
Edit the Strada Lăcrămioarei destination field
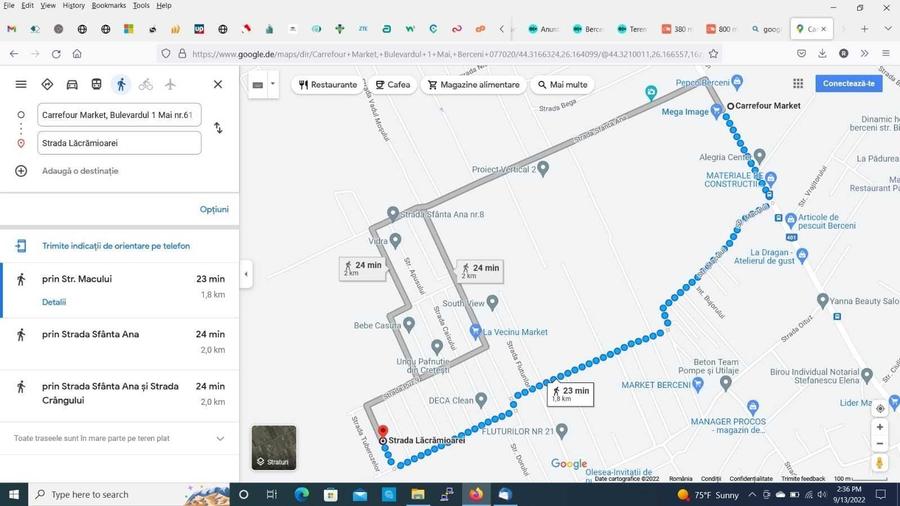(119, 143)
